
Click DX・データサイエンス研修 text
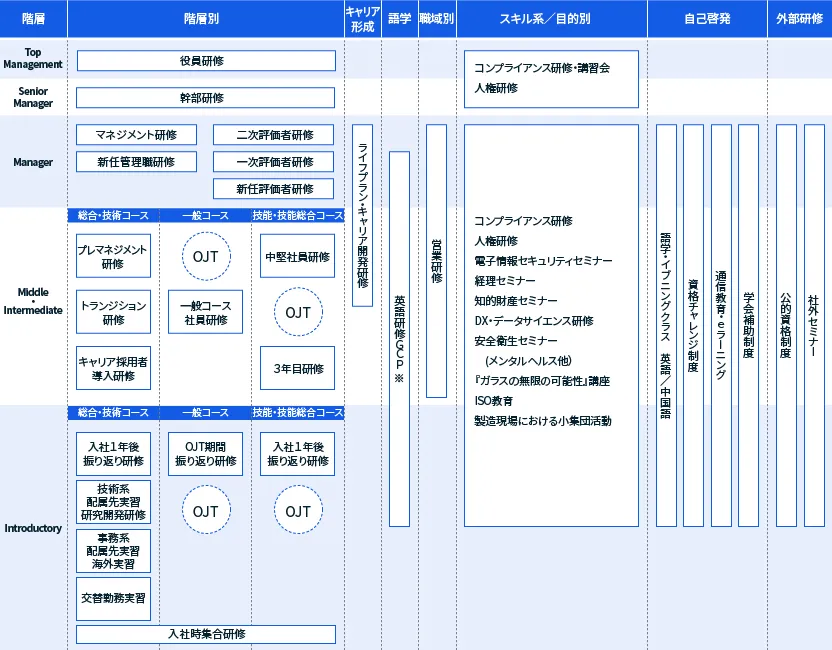click(x=534, y=321)
